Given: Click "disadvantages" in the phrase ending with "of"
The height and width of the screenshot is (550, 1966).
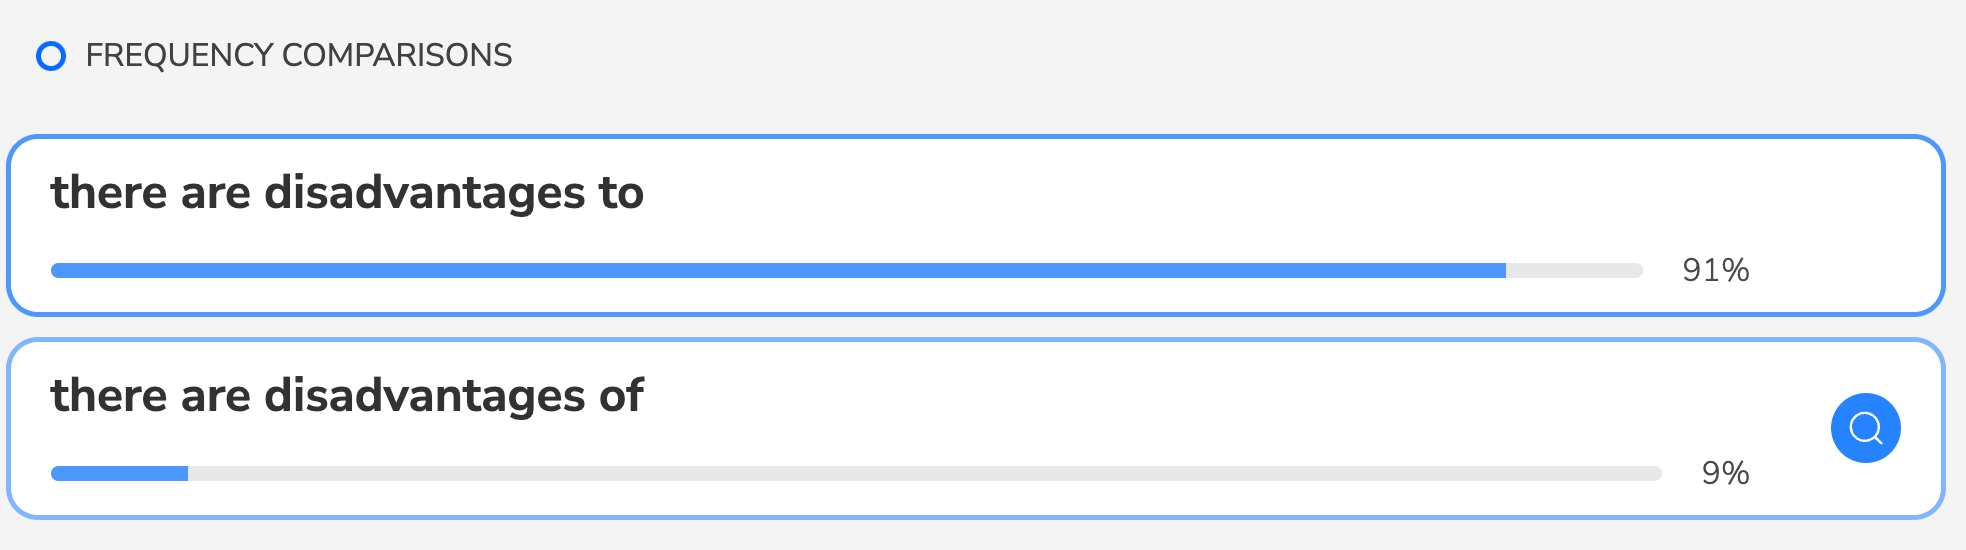Looking at the screenshot, I should click(x=424, y=396).
